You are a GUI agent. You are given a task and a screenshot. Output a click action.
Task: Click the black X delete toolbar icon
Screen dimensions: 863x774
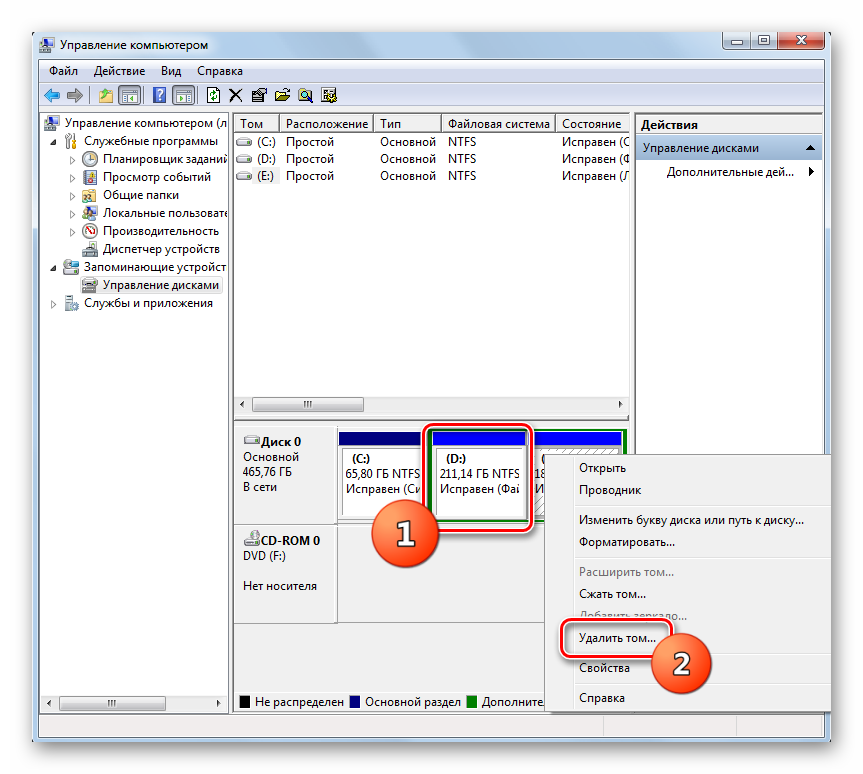(236, 95)
